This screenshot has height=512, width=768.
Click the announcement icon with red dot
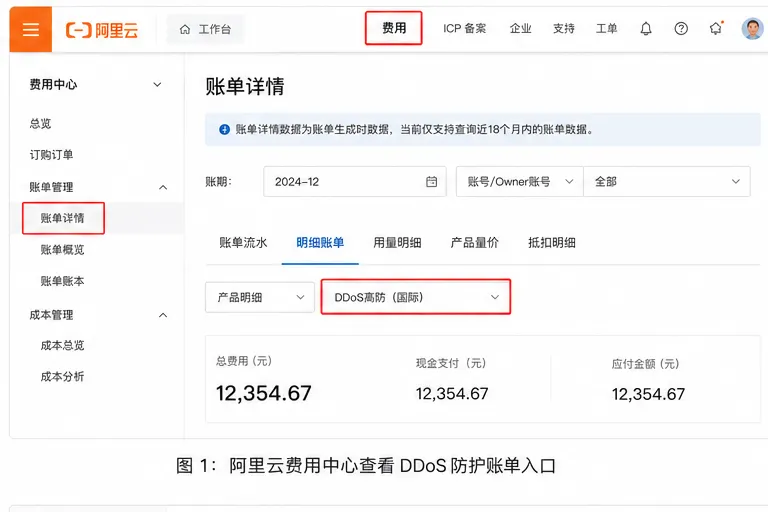tap(716, 28)
